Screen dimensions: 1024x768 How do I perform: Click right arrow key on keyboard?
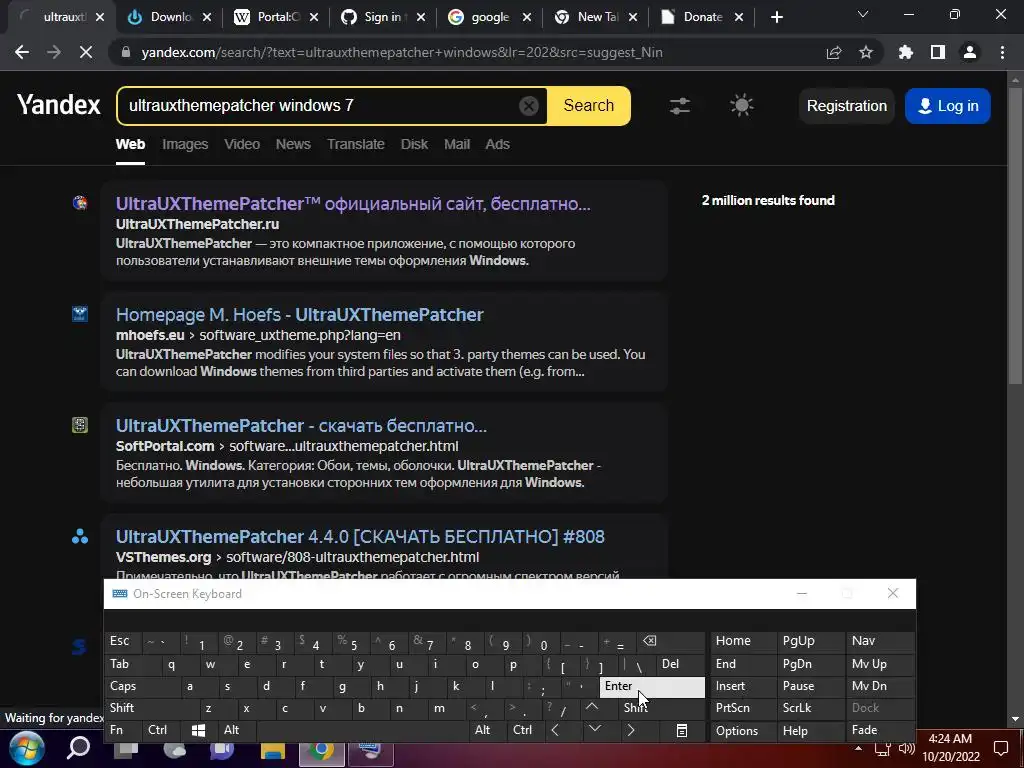coord(631,730)
